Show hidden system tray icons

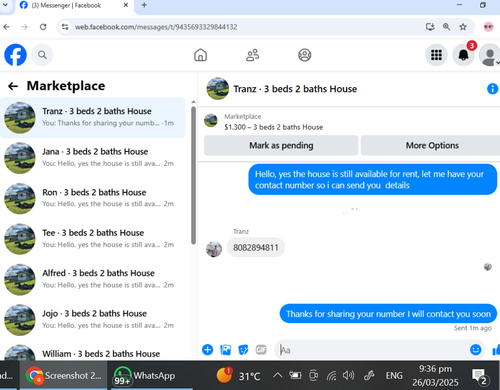pyautogui.click(x=277, y=375)
